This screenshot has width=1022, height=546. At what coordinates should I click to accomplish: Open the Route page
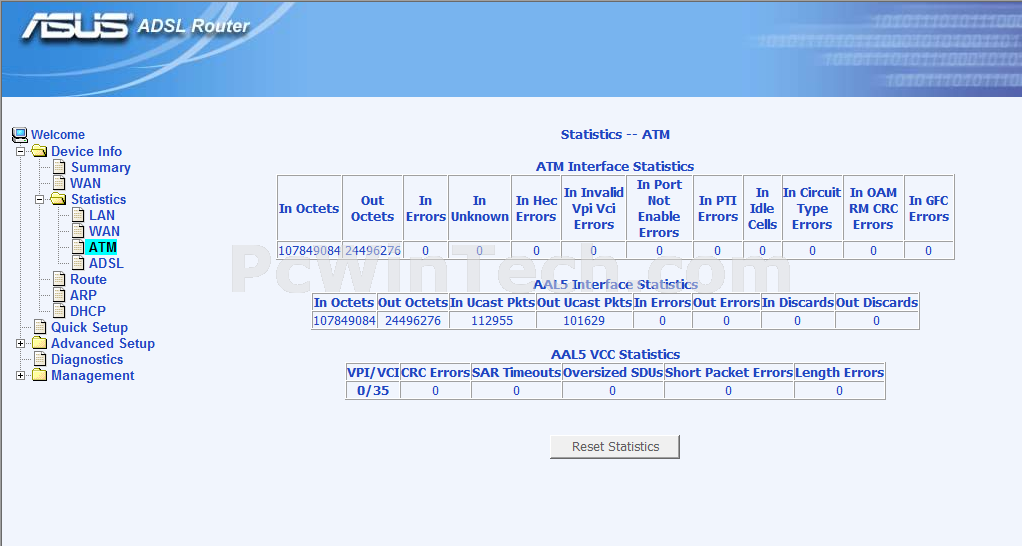point(89,280)
